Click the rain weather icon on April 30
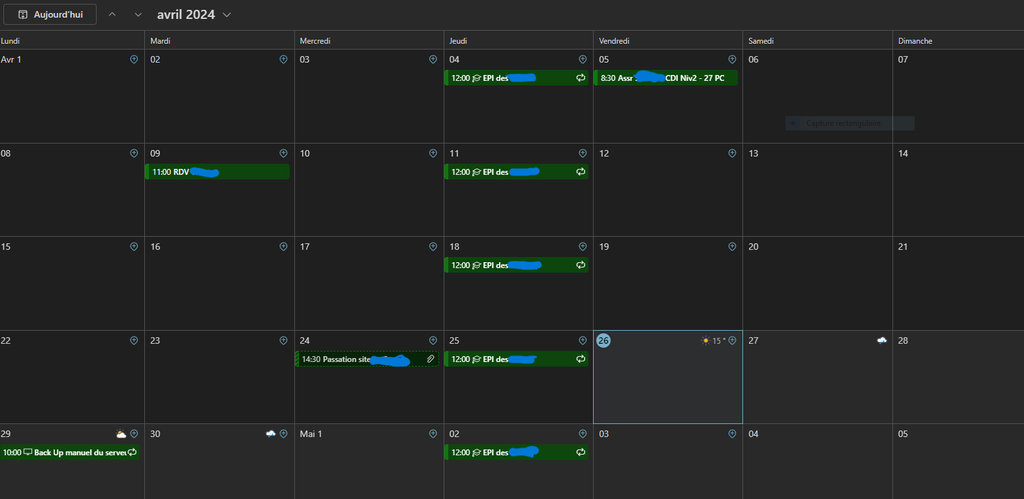Screen dimensions: 1024x499 tap(270, 434)
